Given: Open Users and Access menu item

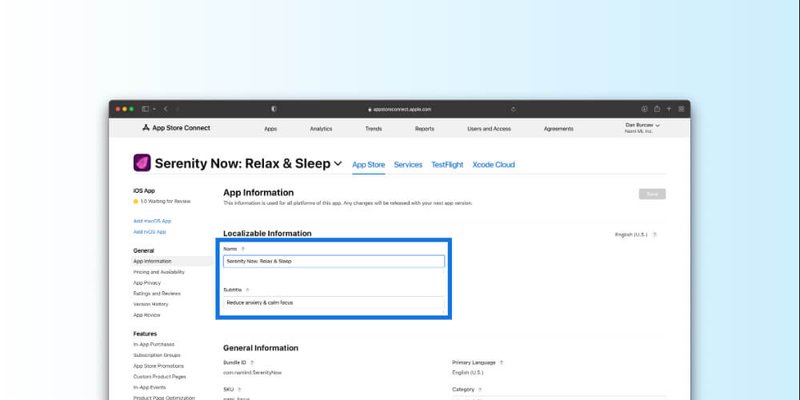Looking at the screenshot, I should click(x=489, y=129).
